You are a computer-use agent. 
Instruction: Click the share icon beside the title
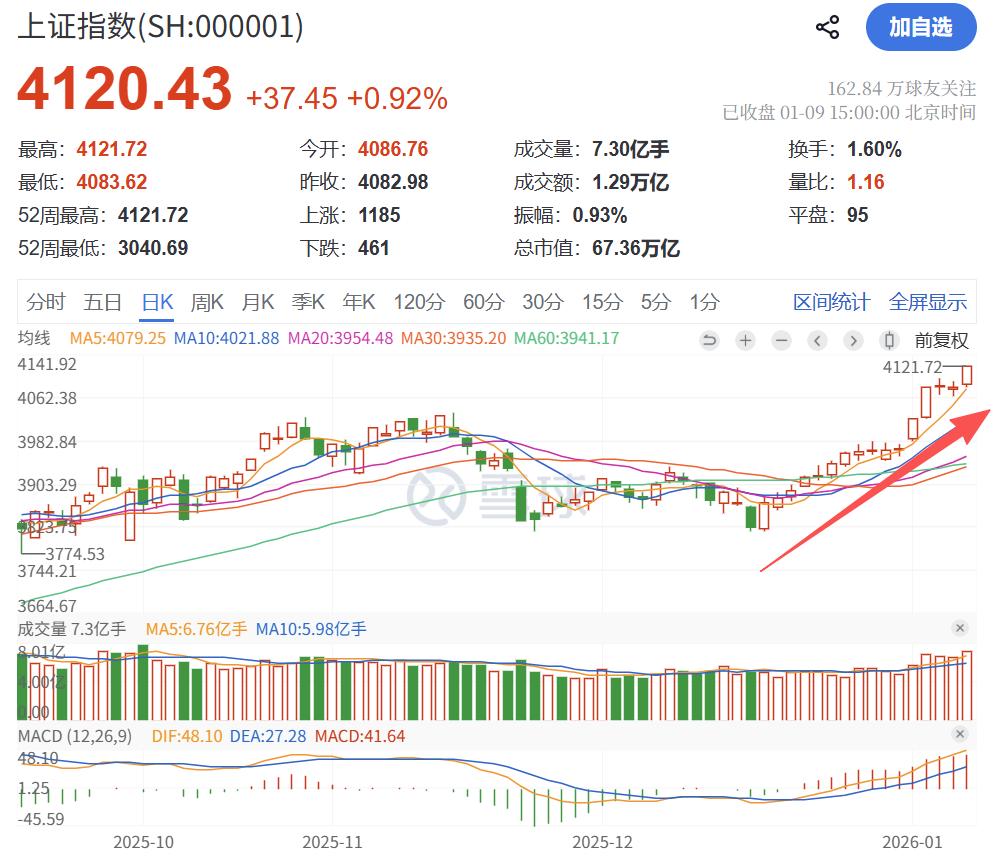pyautogui.click(x=827, y=27)
